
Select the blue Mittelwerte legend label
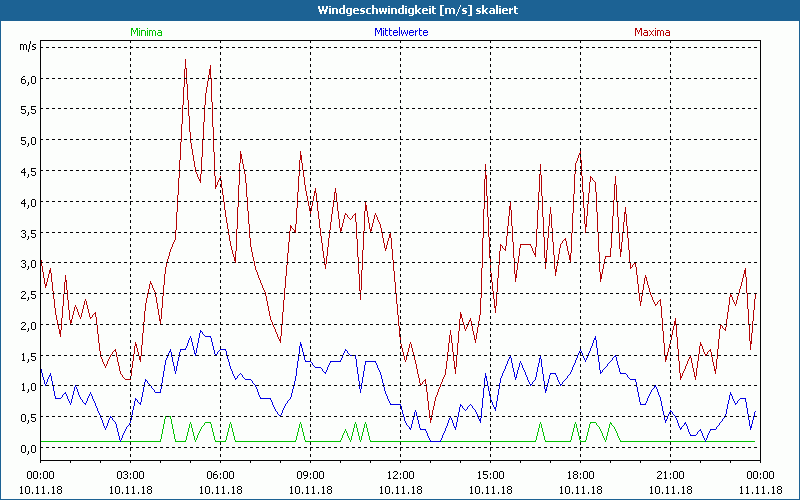[401, 32]
